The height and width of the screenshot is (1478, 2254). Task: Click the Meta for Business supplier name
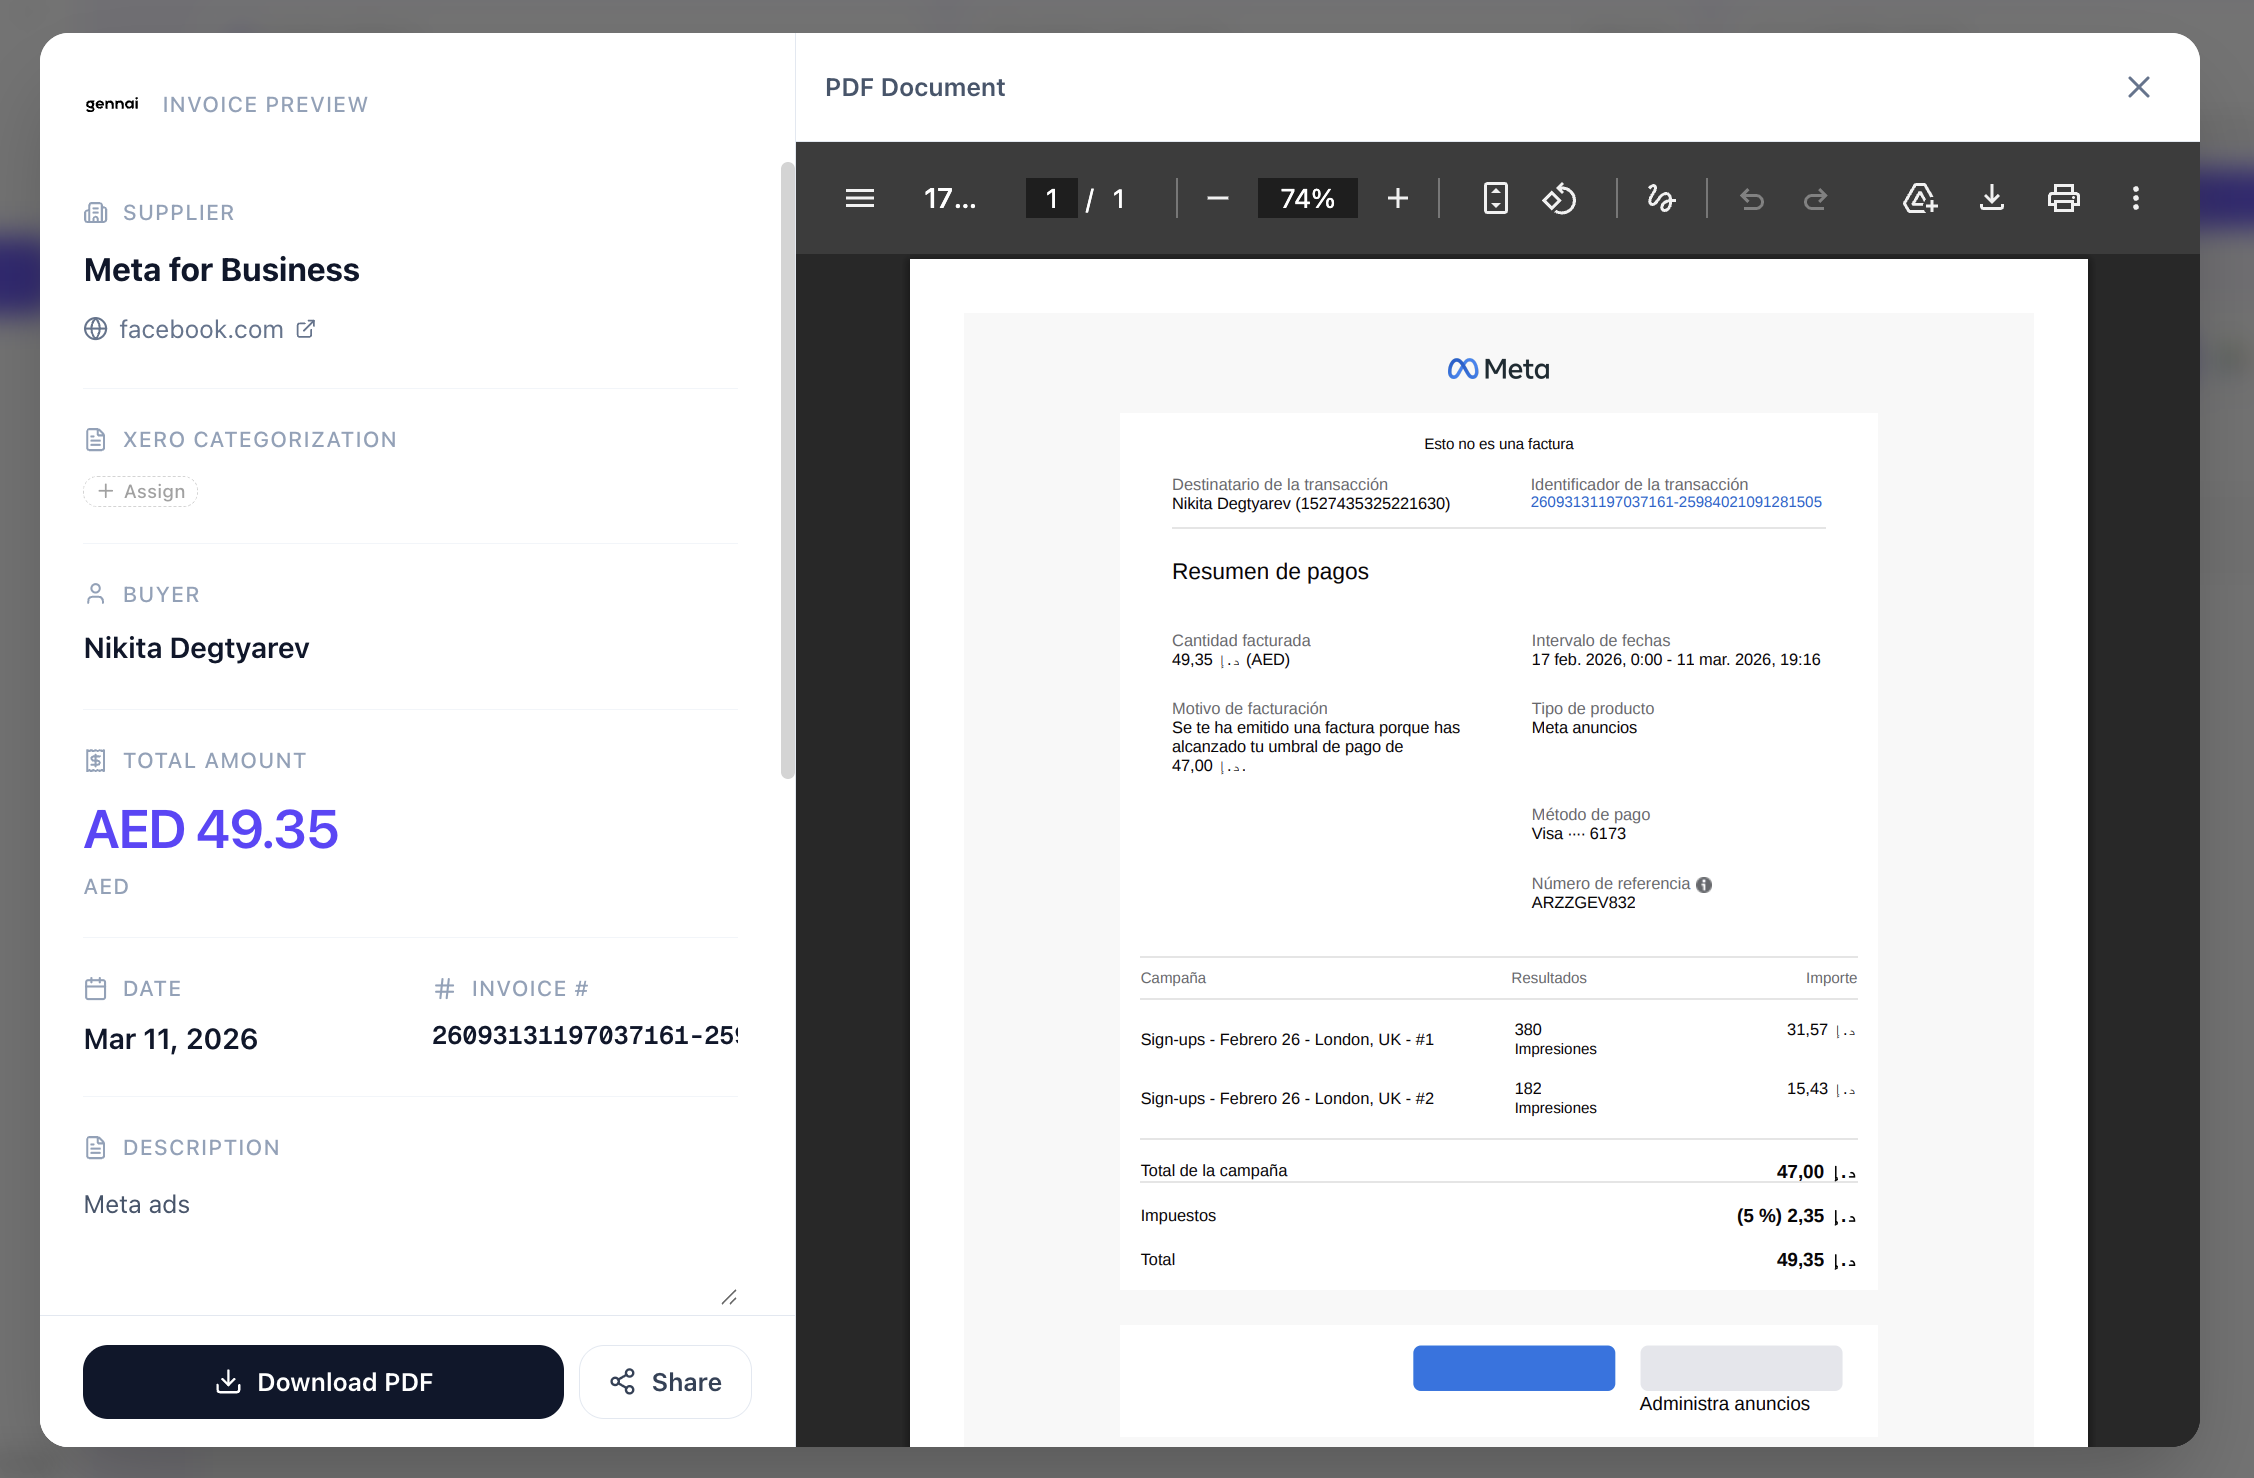(x=222, y=270)
